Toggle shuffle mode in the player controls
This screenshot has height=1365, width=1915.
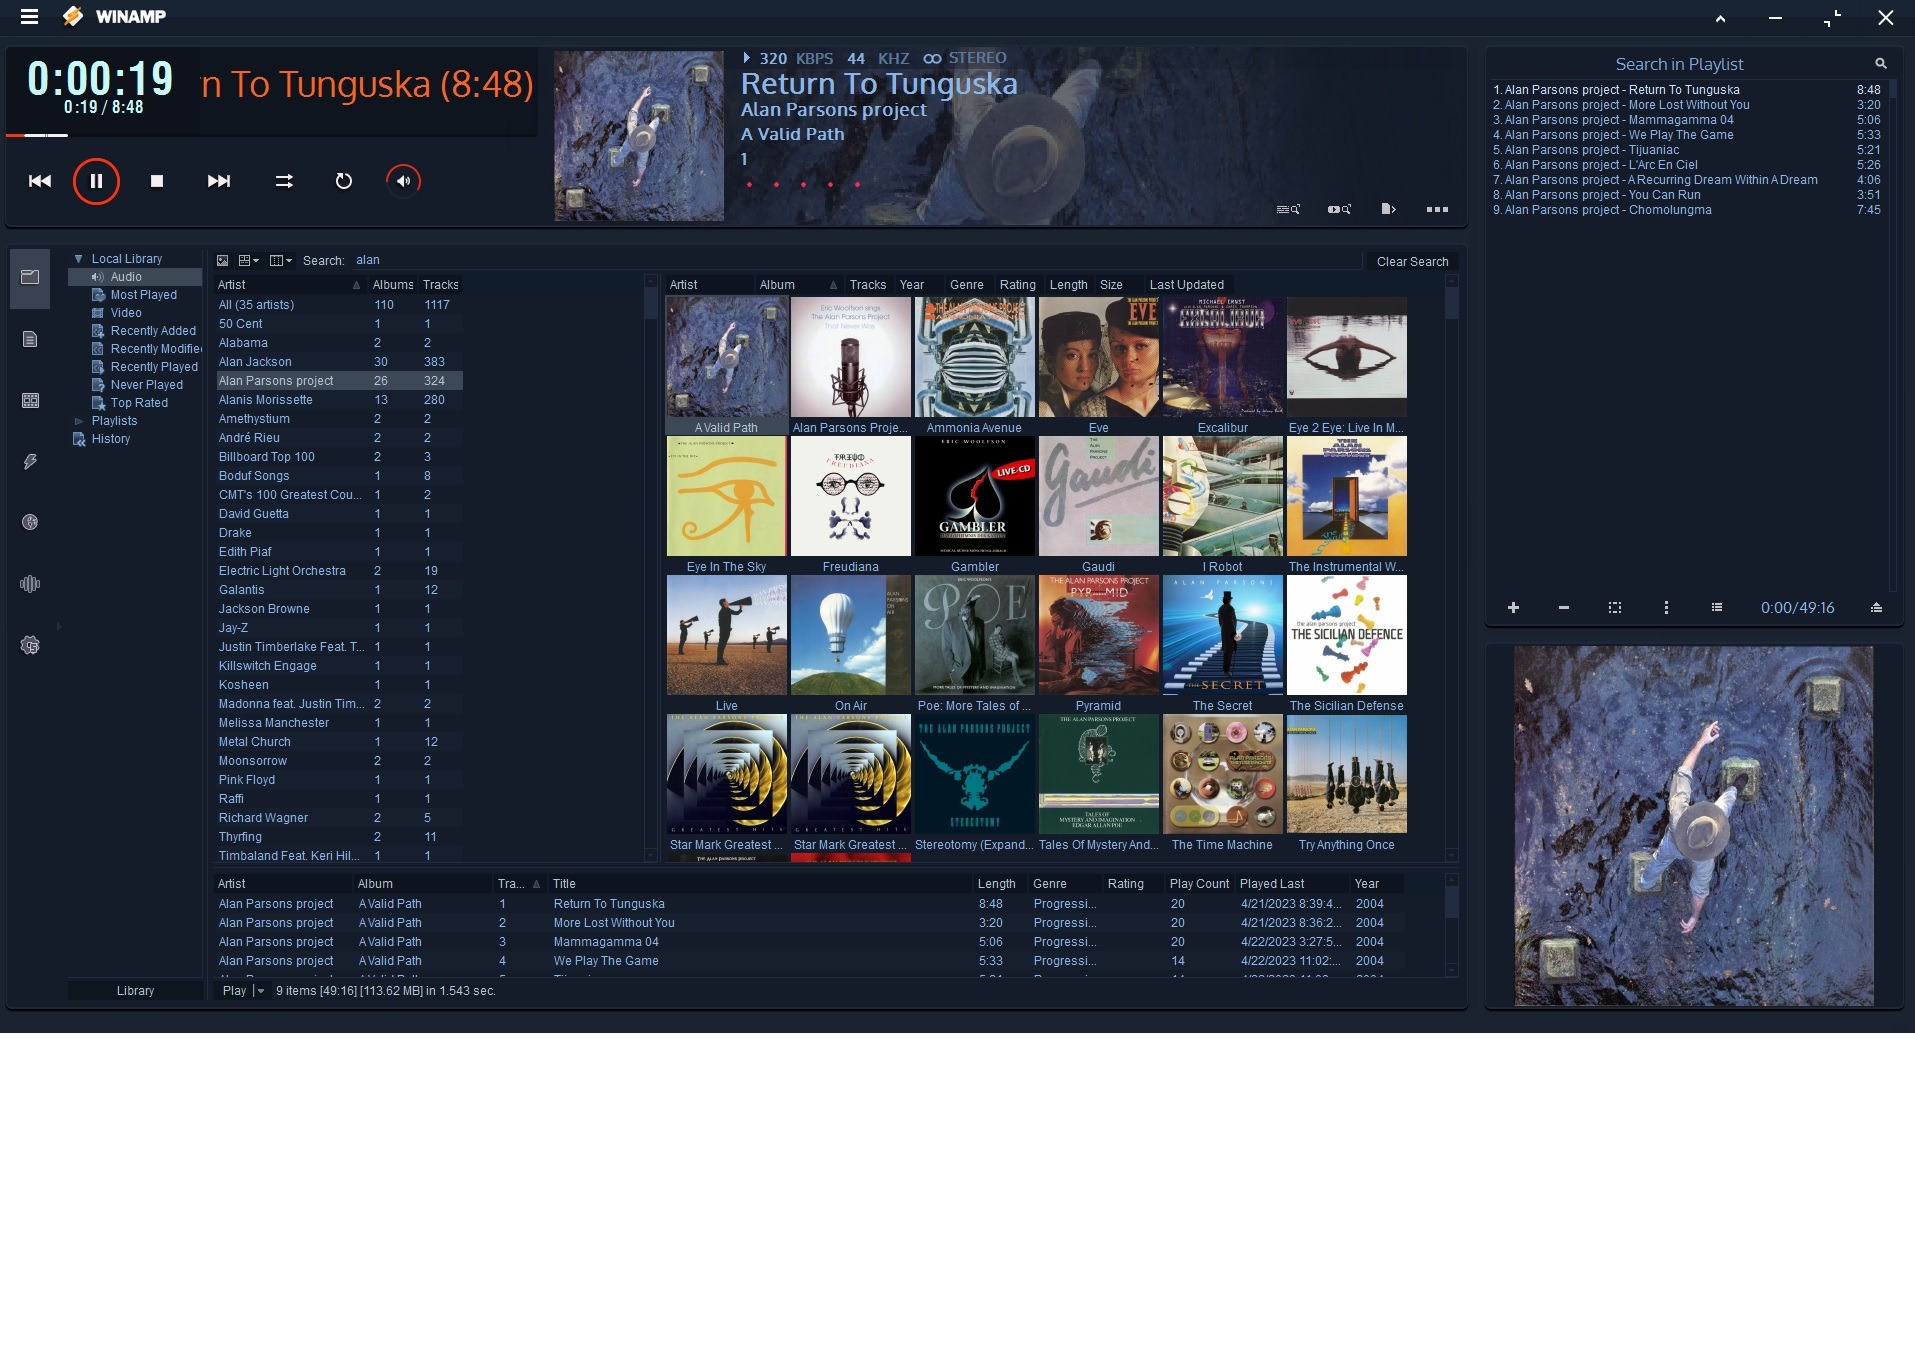[x=284, y=181]
